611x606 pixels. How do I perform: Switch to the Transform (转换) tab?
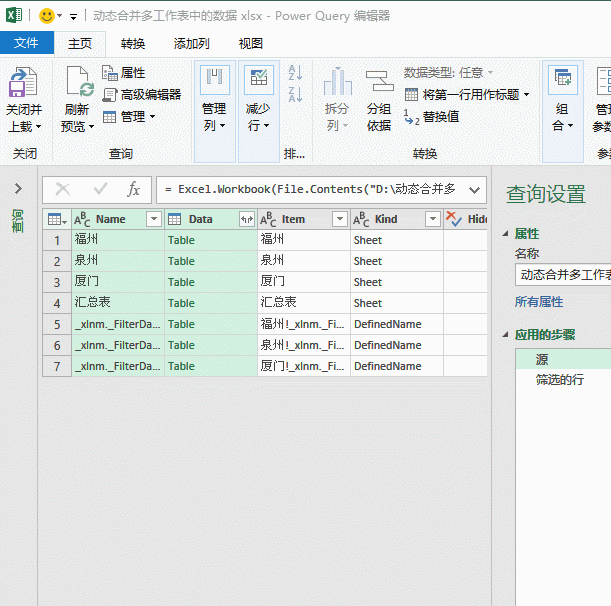tap(133, 44)
